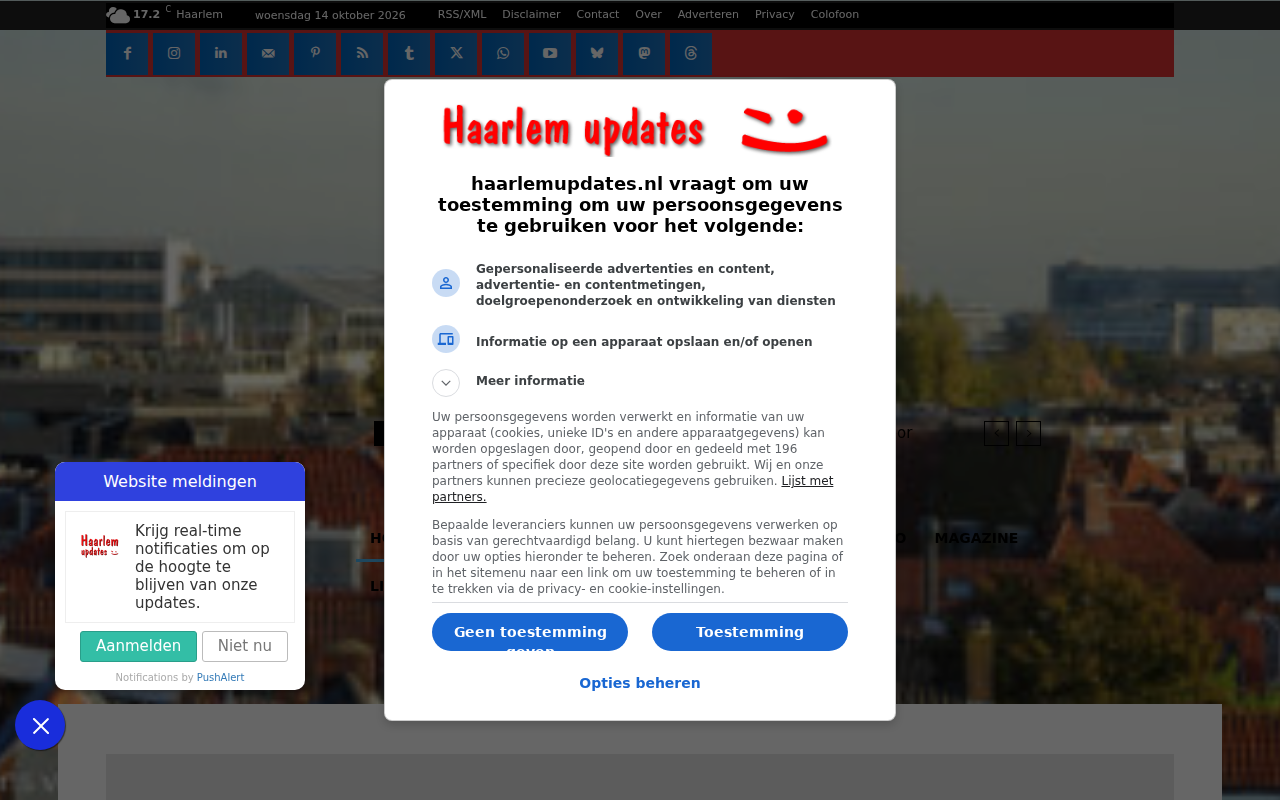Open Privacy in top menu
This screenshot has width=1280, height=800.
[774, 15]
